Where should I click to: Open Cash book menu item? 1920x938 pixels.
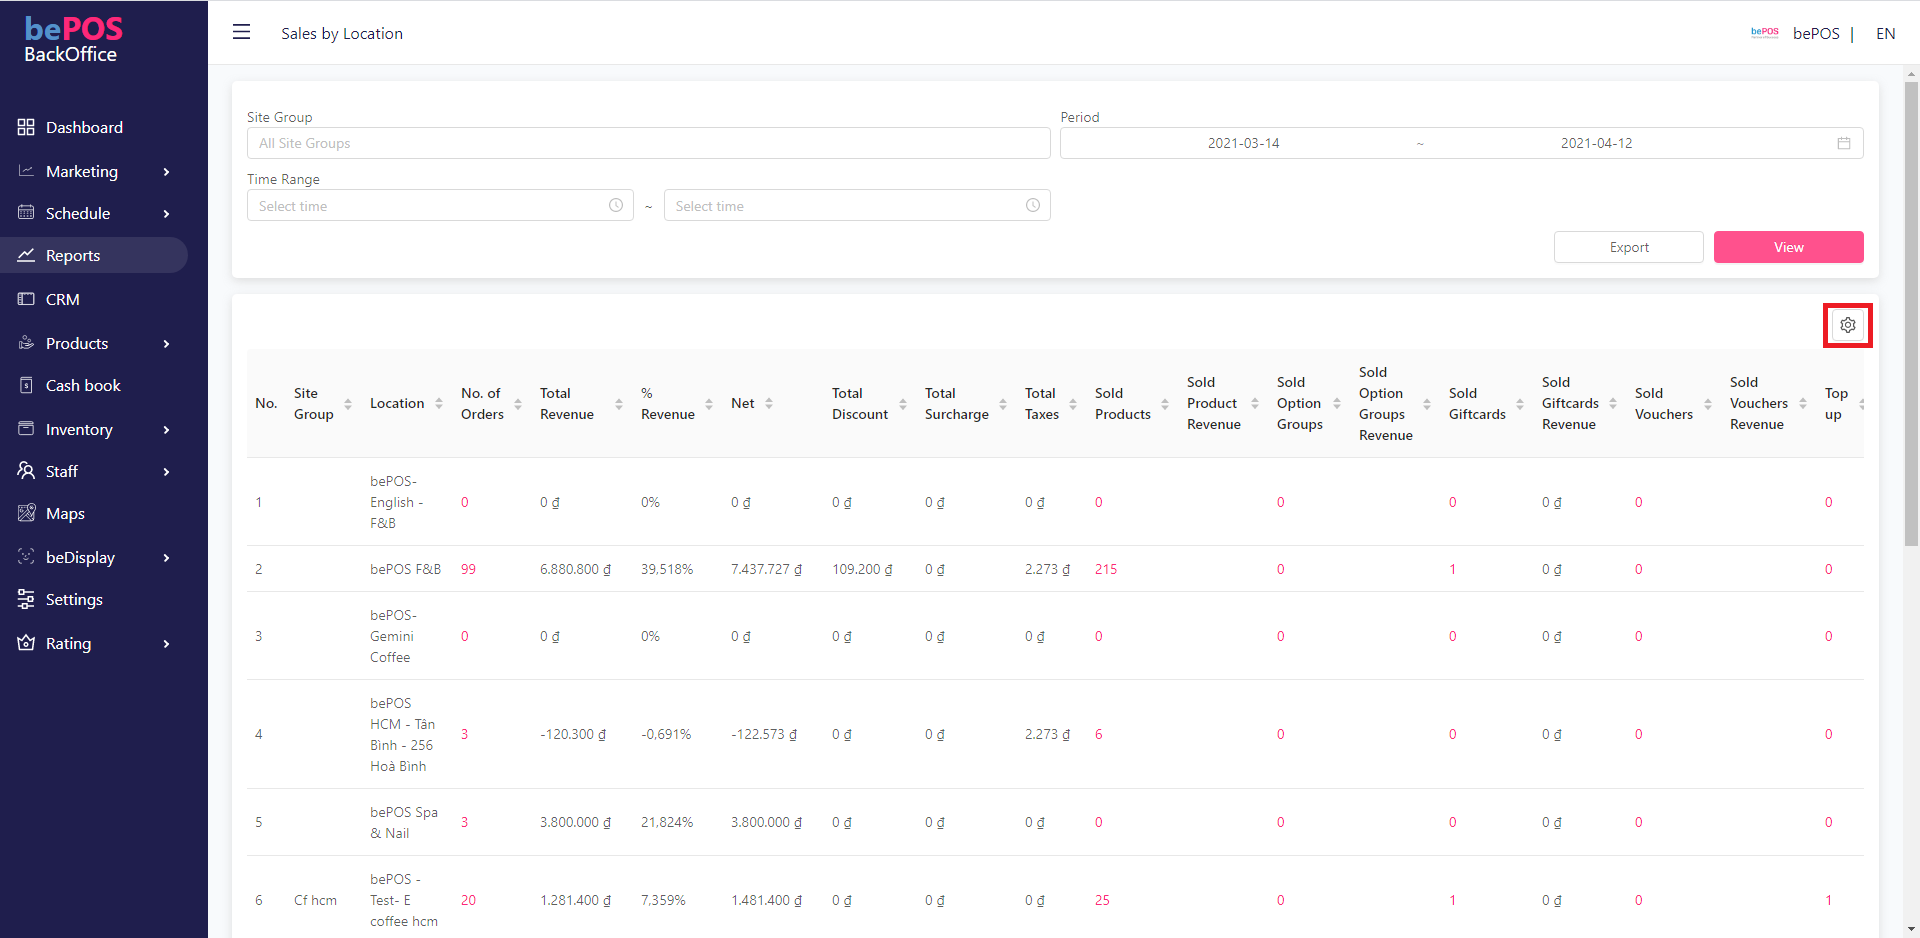(x=83, y=385)
